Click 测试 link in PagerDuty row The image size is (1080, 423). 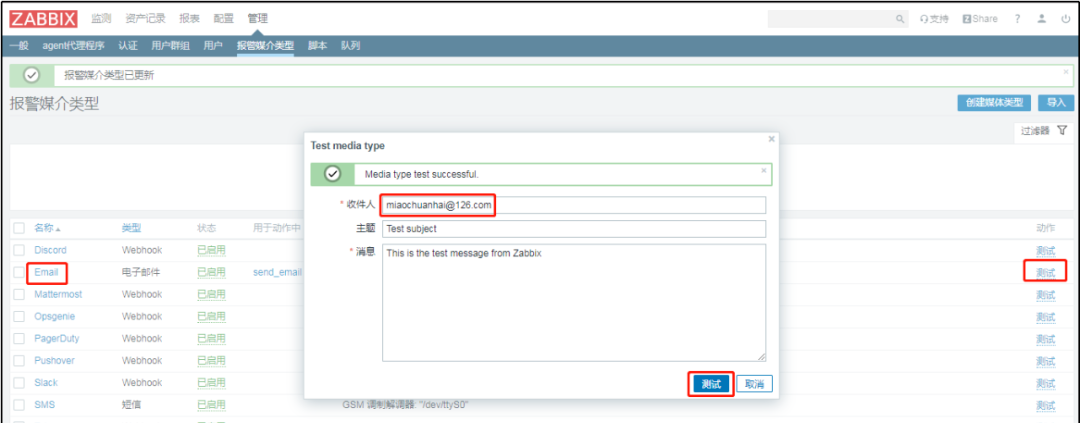point(1046,338)
